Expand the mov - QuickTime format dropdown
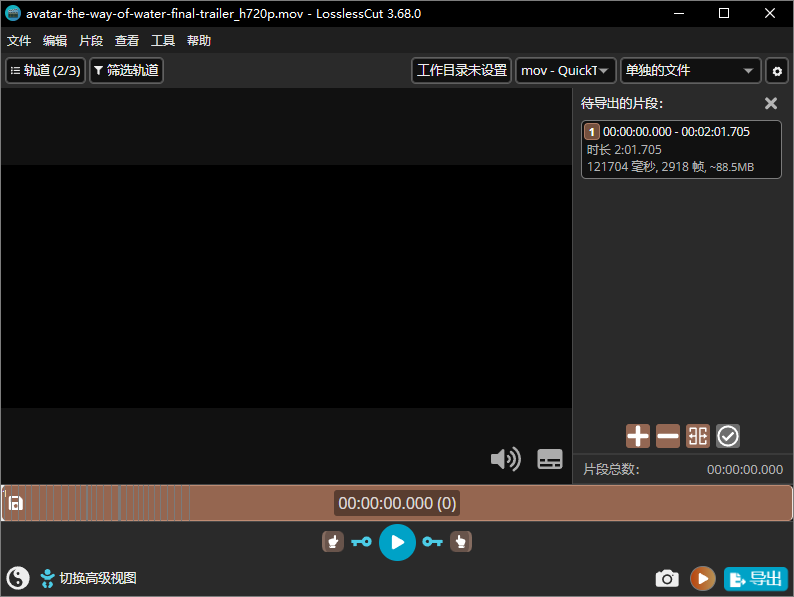794x597 pixels. tap(566, 70)
